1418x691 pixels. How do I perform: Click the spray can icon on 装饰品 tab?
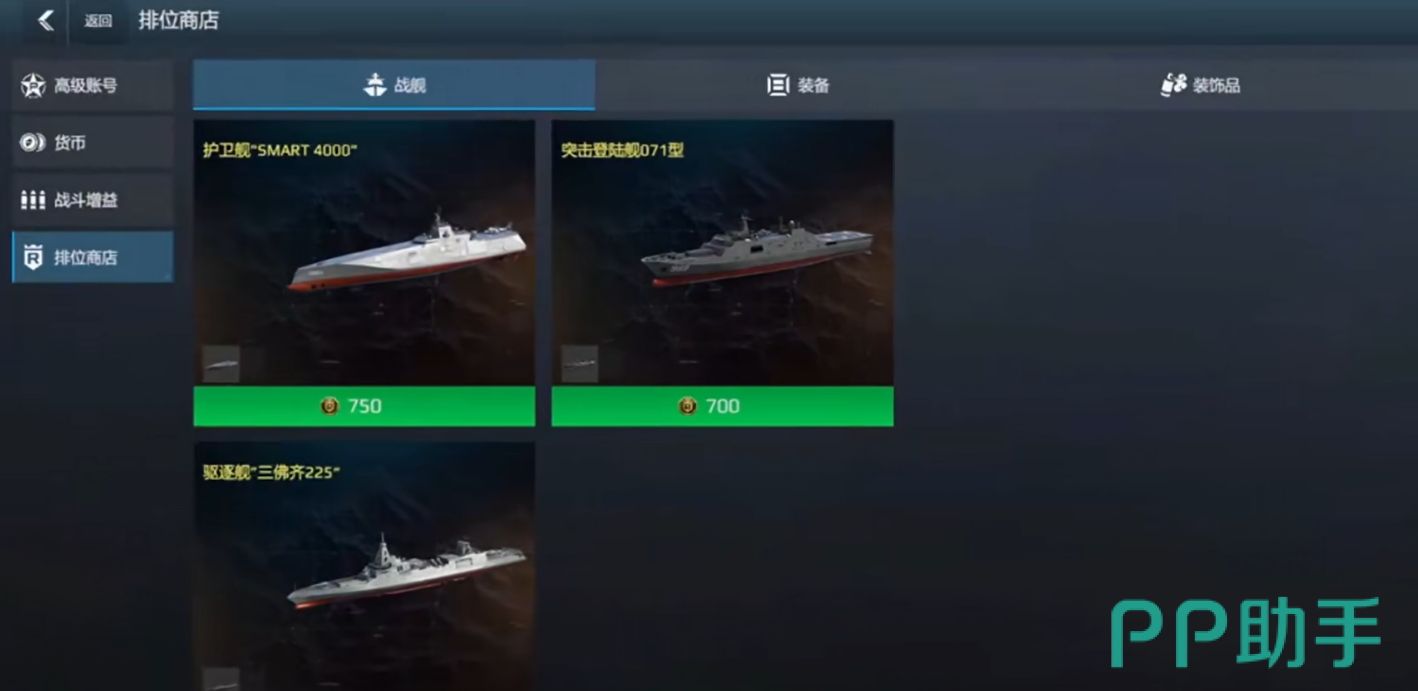pos(1174,85)
